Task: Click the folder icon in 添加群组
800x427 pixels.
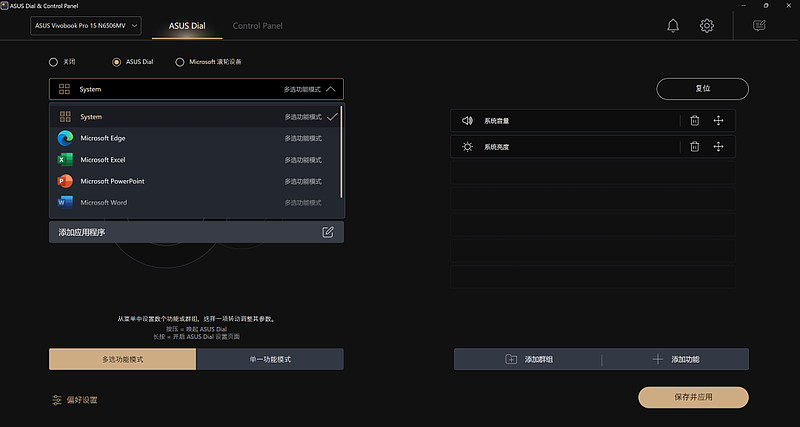Action: pyautogui.click(x=511, y=359)
